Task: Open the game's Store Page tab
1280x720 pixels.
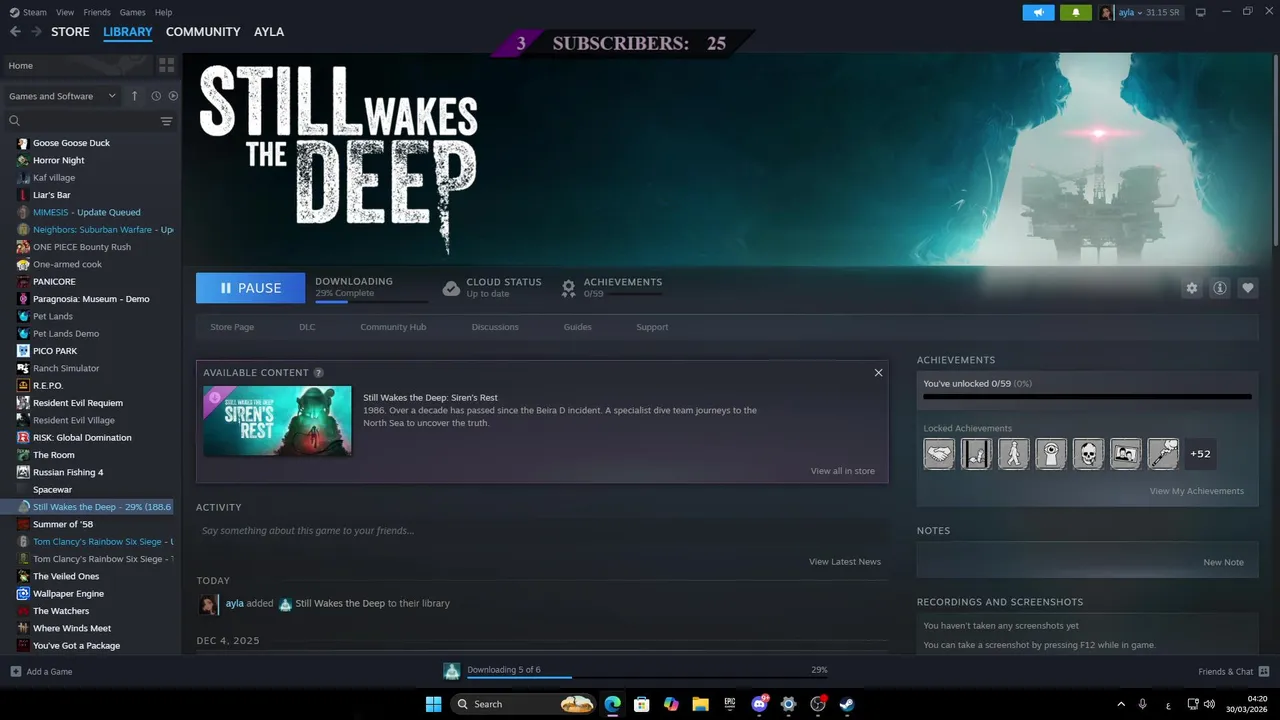Action: coord(232,327)
